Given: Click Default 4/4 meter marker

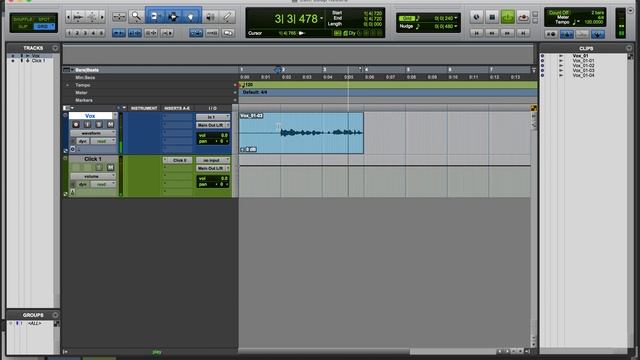Looking at the screenshot, I should point(255,93).
